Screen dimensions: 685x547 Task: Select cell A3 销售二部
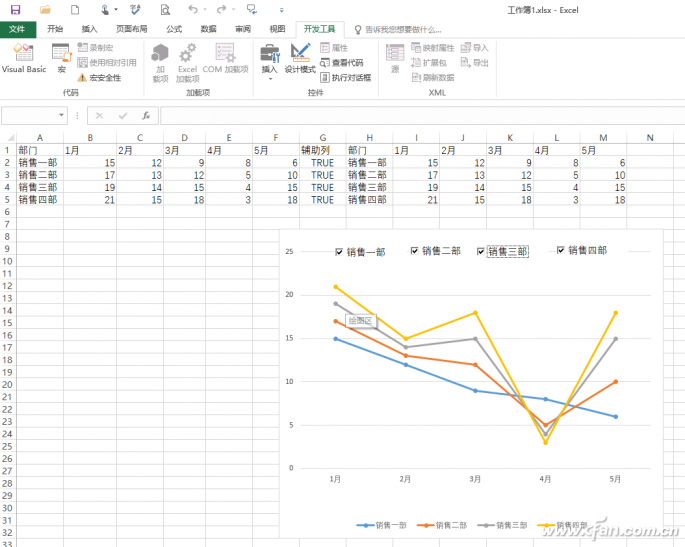pyautogui.click(x=40, y=175)
